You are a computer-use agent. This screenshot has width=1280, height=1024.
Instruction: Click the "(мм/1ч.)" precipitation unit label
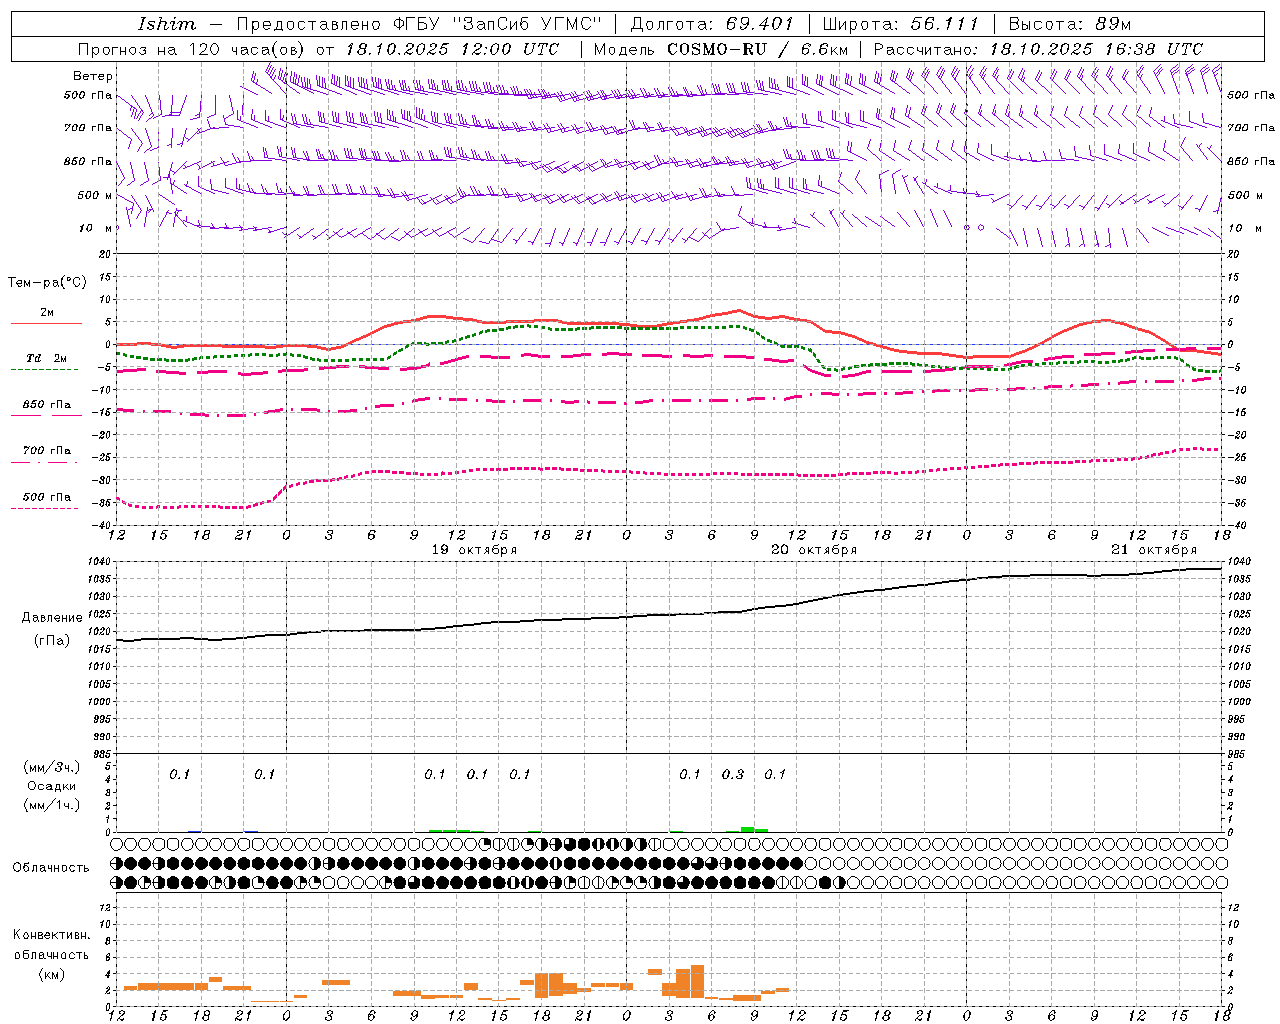[x=52, y=805]
